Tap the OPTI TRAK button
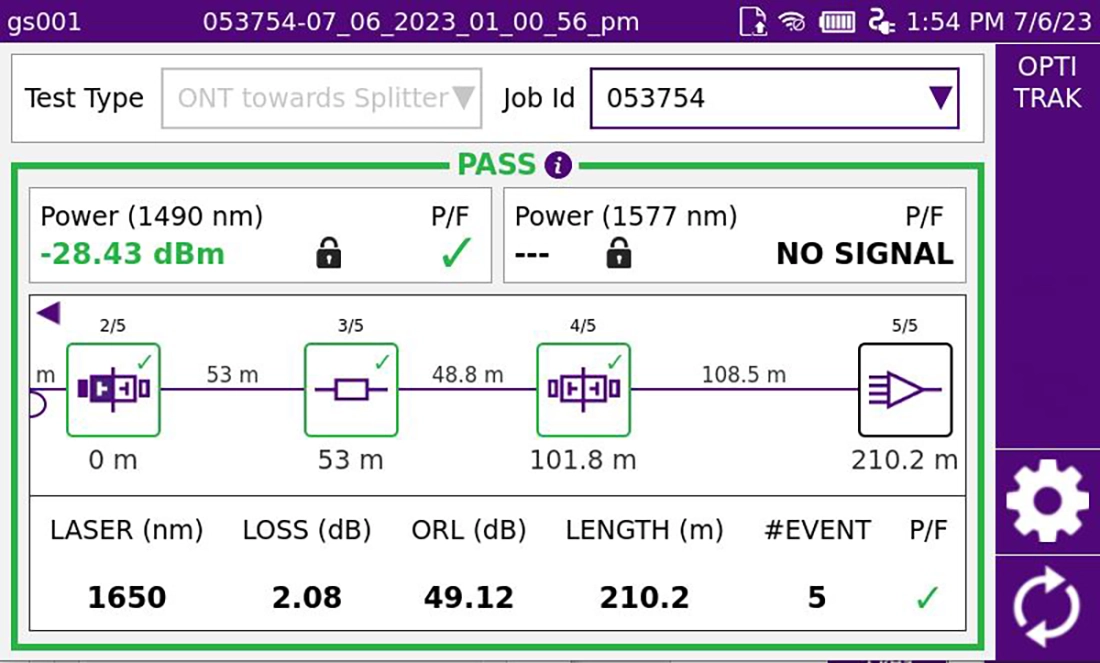The height and width of the screenshot is (663, 1100). coord(1047,83)
